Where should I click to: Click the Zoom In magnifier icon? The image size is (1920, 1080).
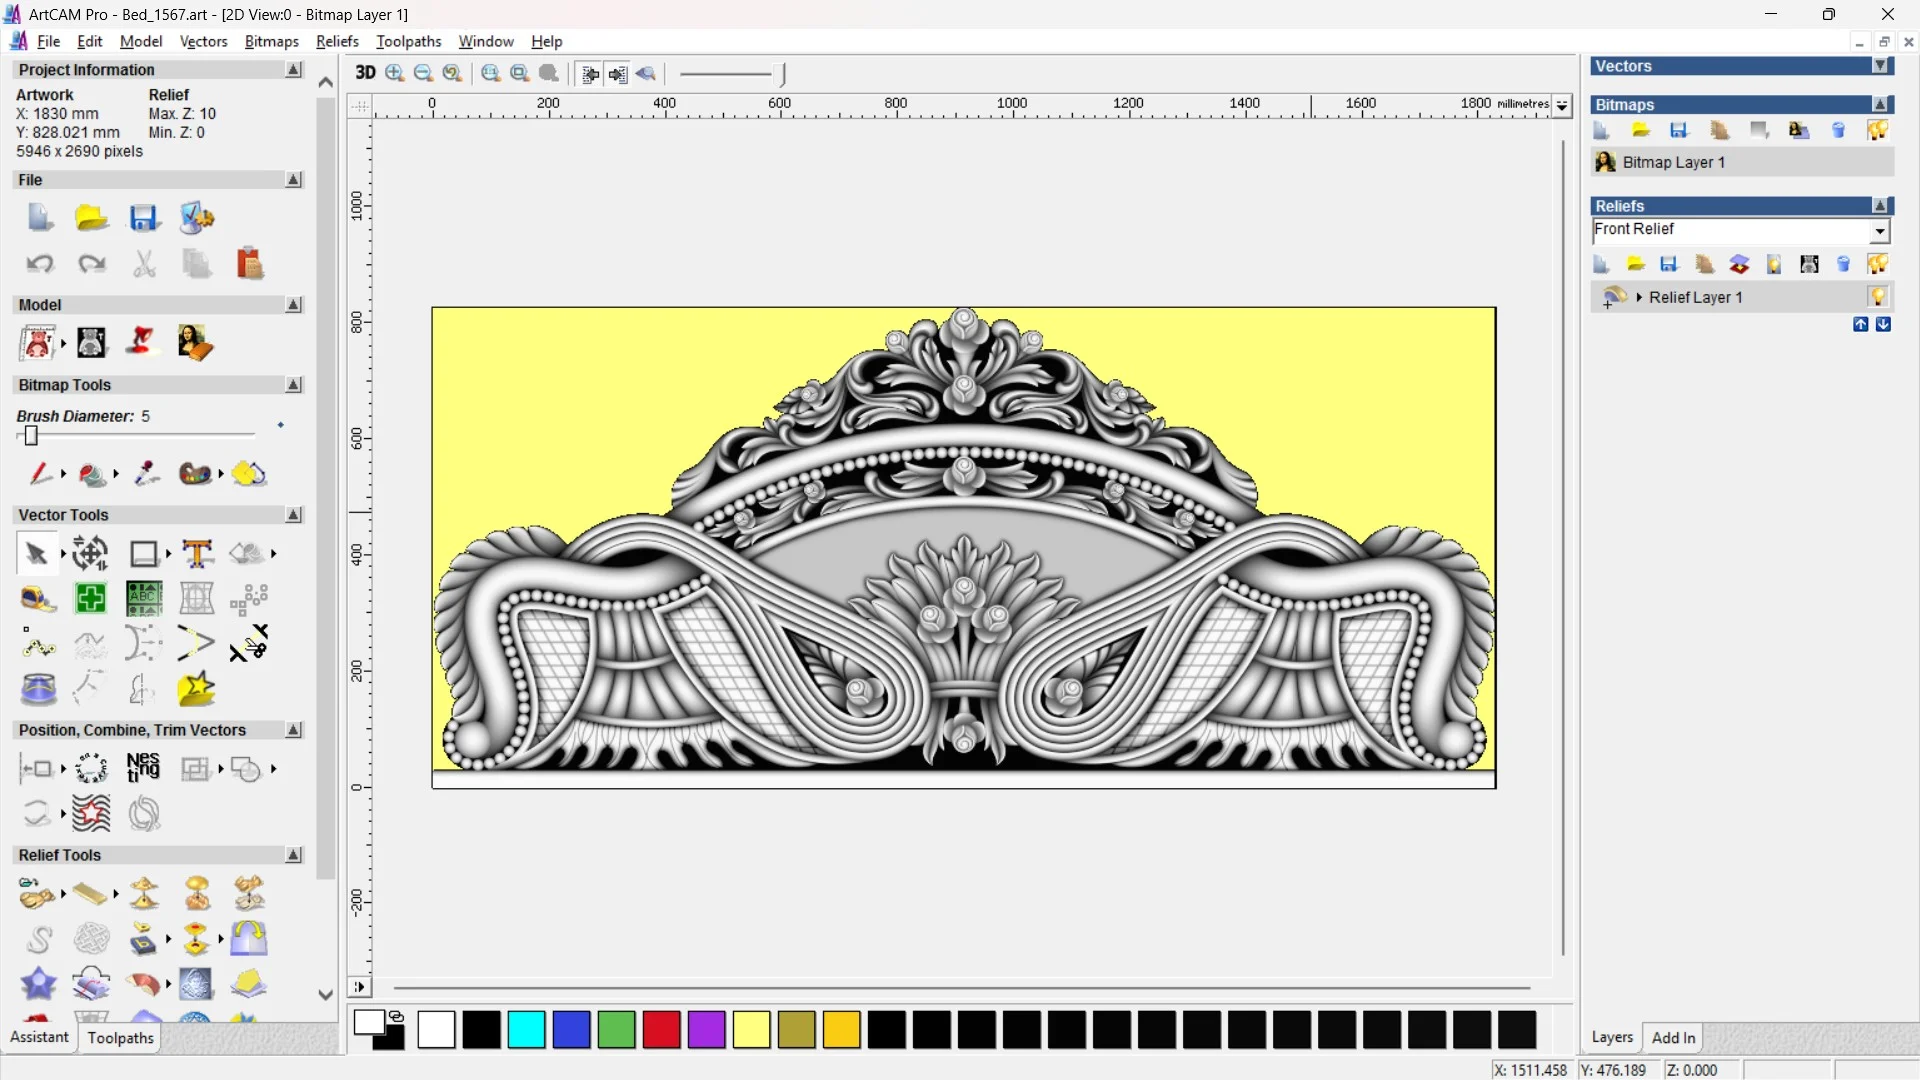tap(395, 73)
